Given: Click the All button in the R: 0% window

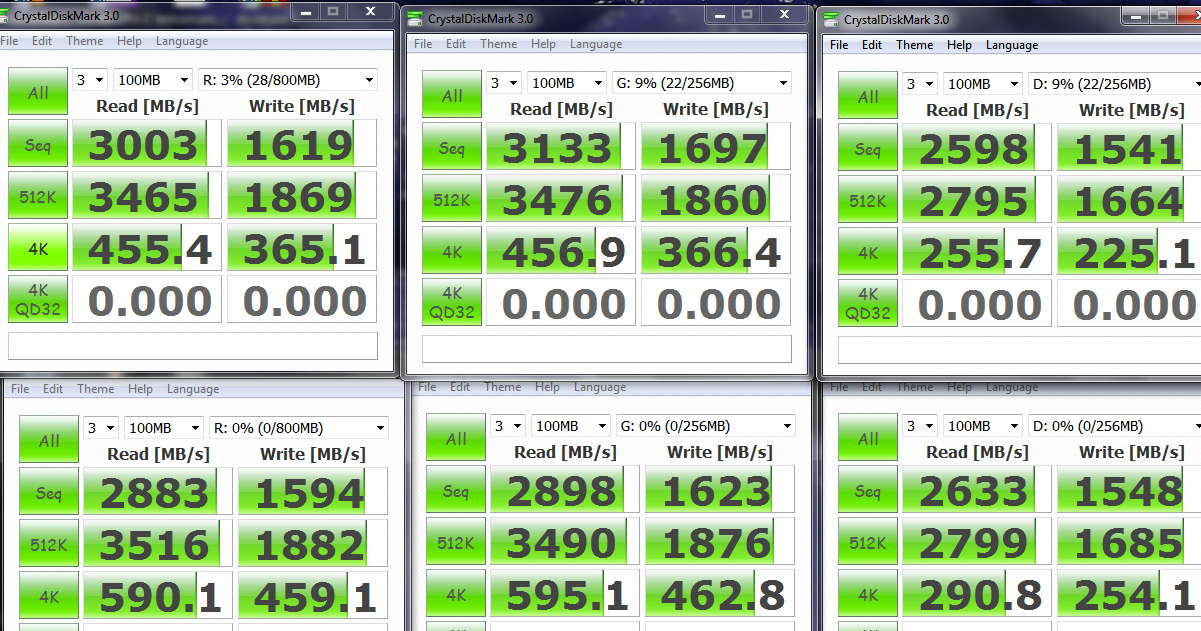Looking at the screenshot, I should [x=48, y=440].
